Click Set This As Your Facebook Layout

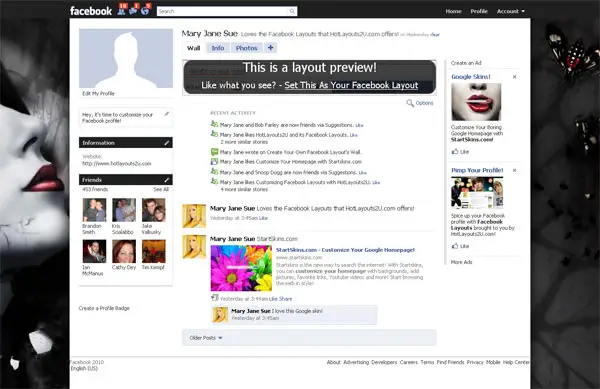pos(351,85)
